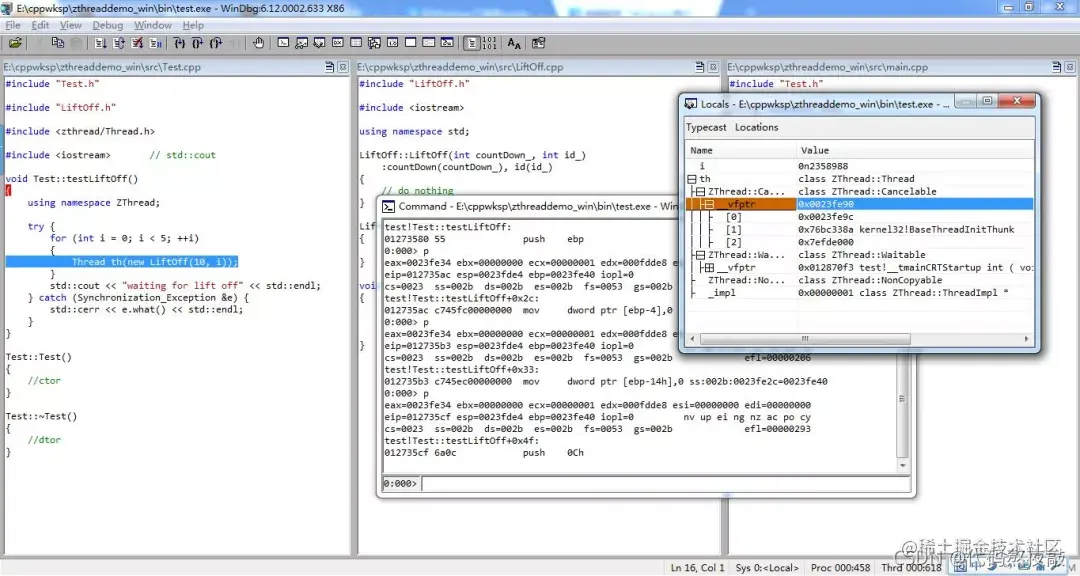
Task: Click the Copy toolbar icon
Action: point(58,43)
